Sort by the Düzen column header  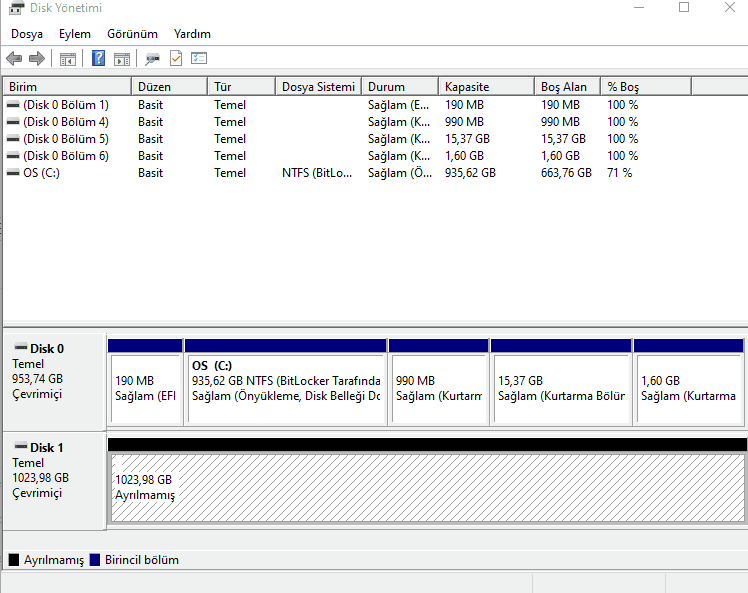pyautogui.click(x=169, y=87)
